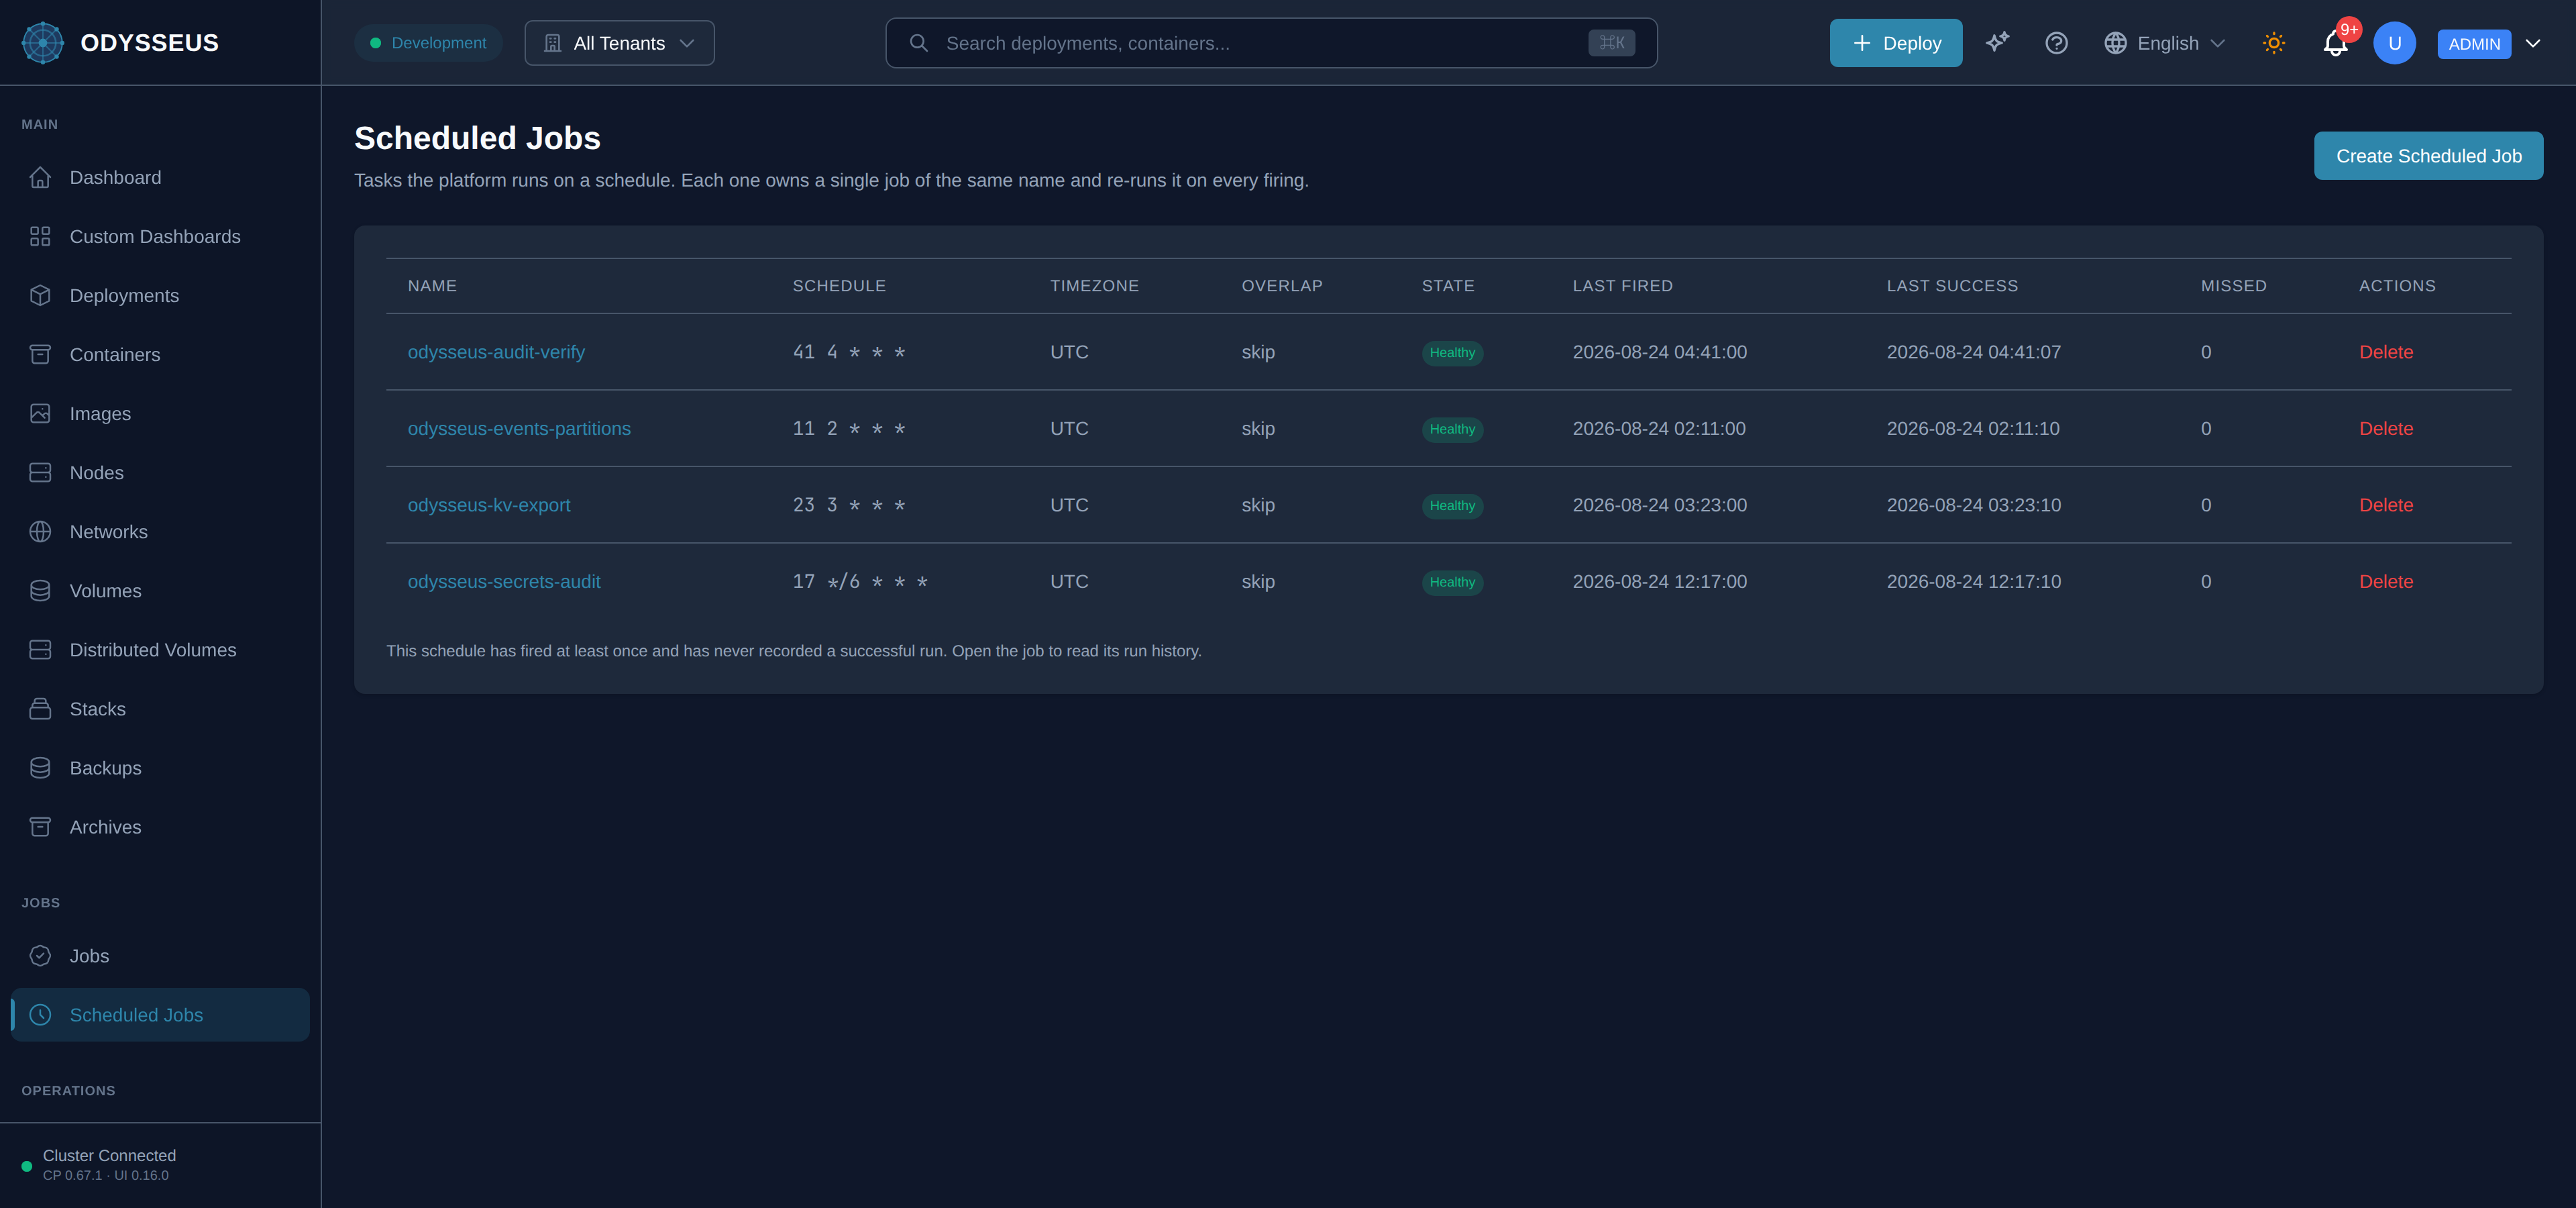
Task: Click last fired '2026-08-24 02:11:00'
Action: tap(1659, 428)
